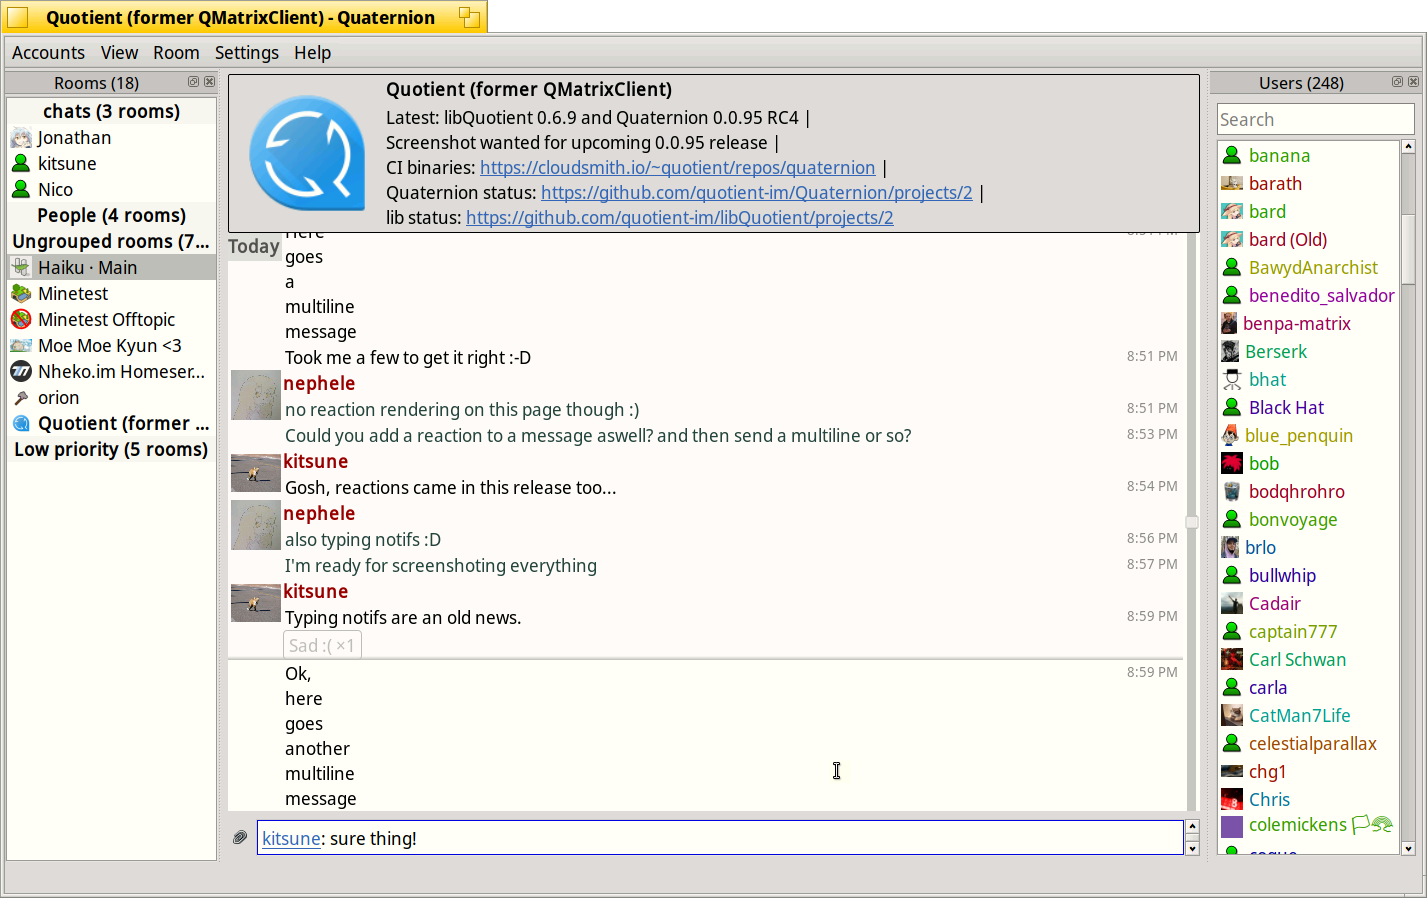Open the Help menu

pyautogui.click(x=312, y=53)
